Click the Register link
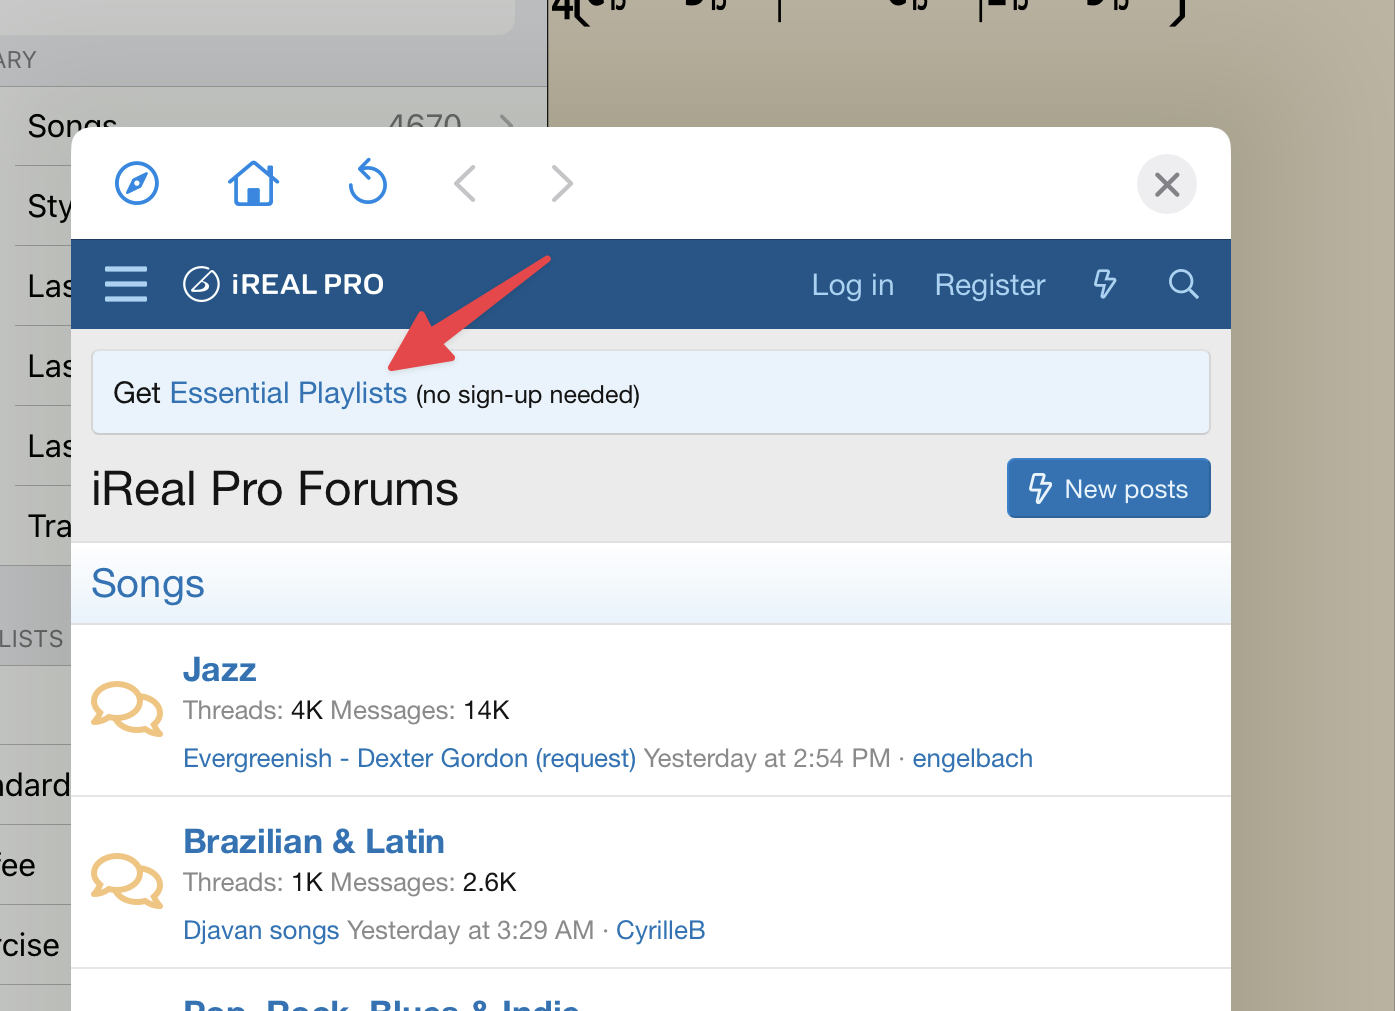The width and height of the screenshot is (1395, 1011). tap(989, 286)
